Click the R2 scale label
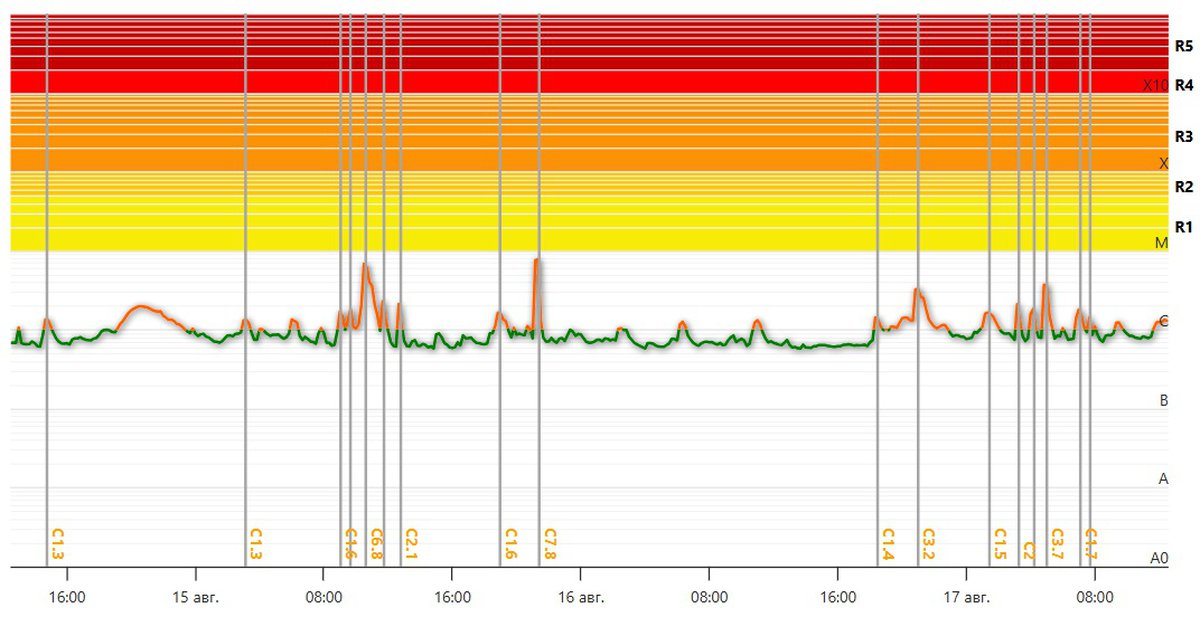1200x617 pixels. coord(1184,187)
